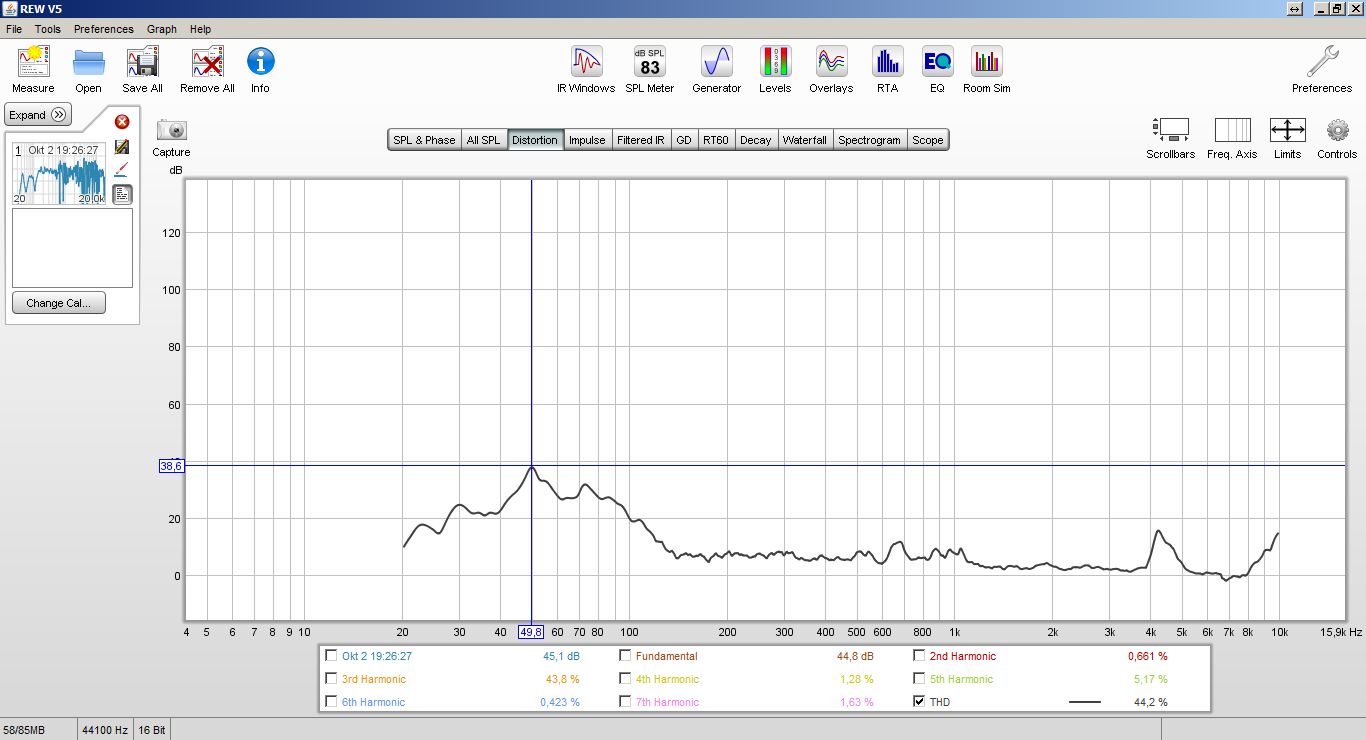The height and width of the screenshot is (740, 1366).
Task: Click the trace colour pencil icon
Action: [122, 170]
